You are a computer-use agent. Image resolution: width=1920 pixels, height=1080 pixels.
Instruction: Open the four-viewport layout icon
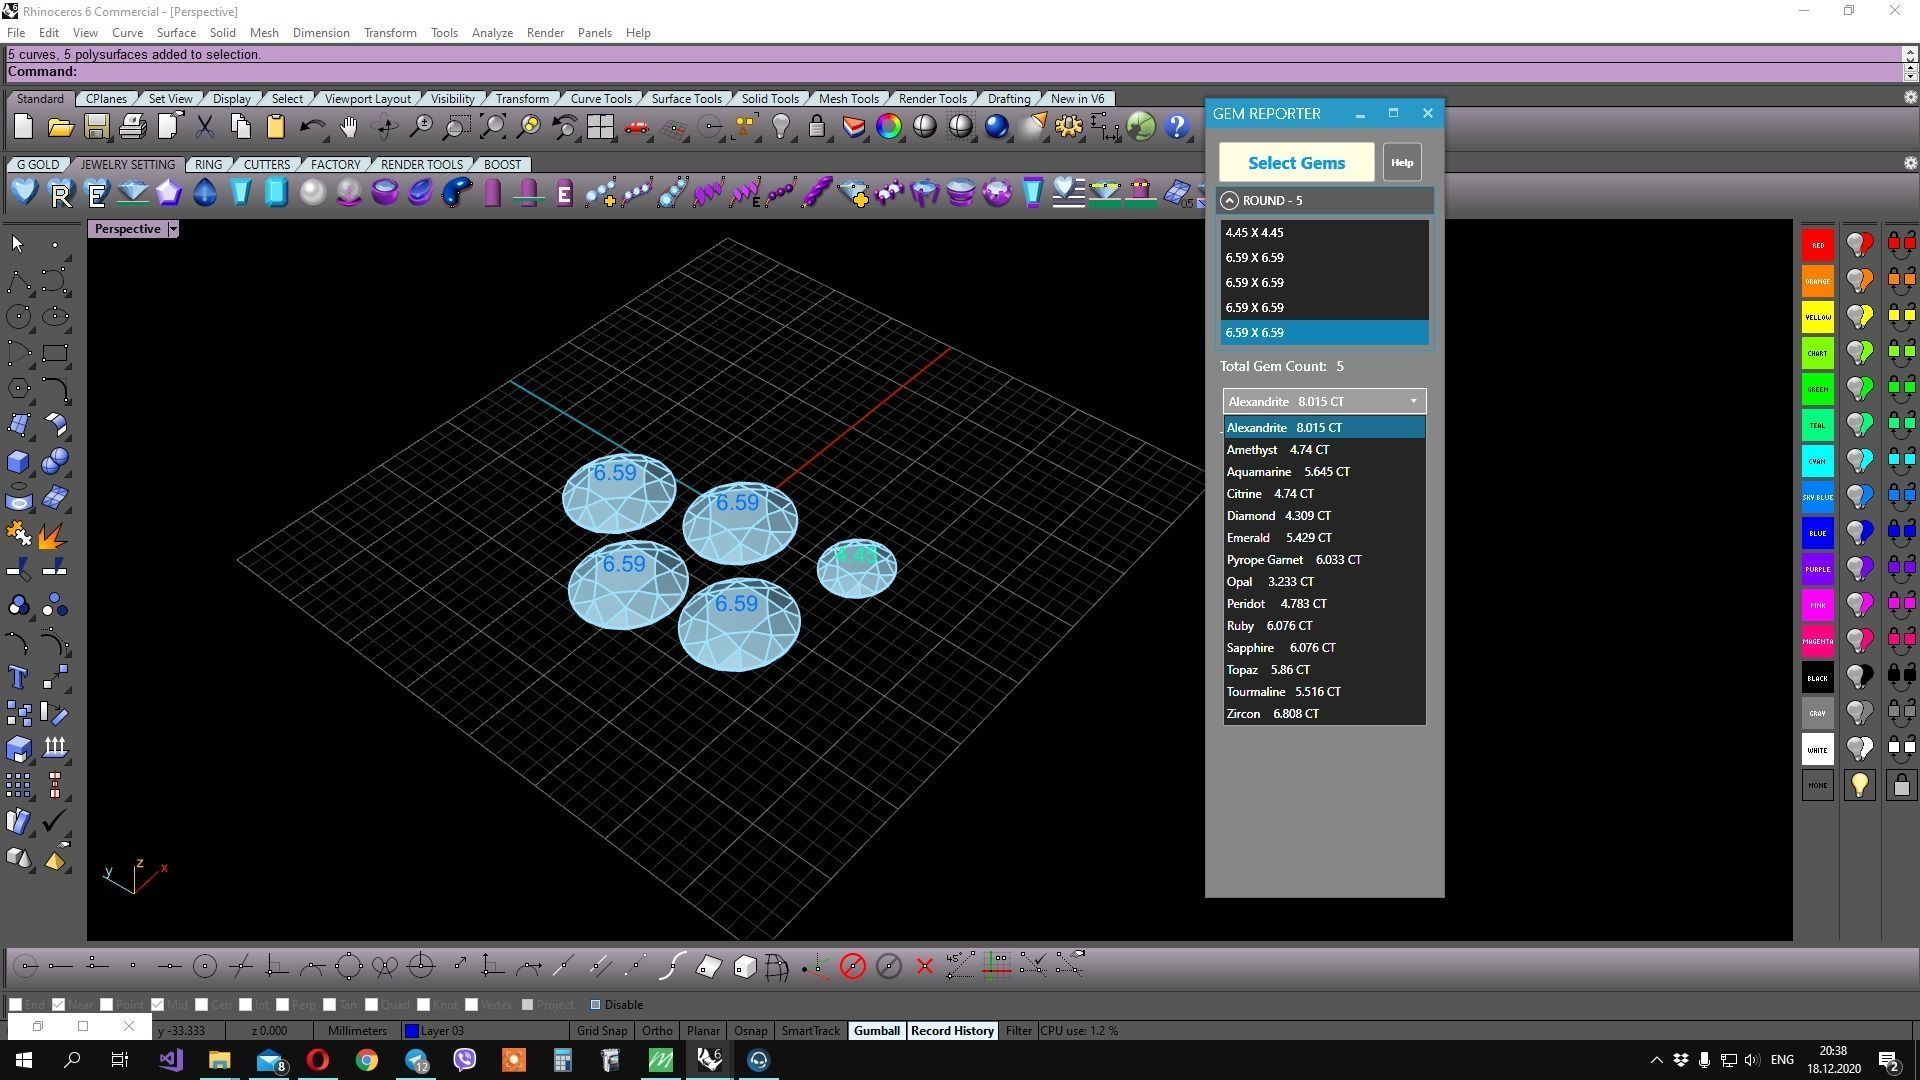point(600,127)
